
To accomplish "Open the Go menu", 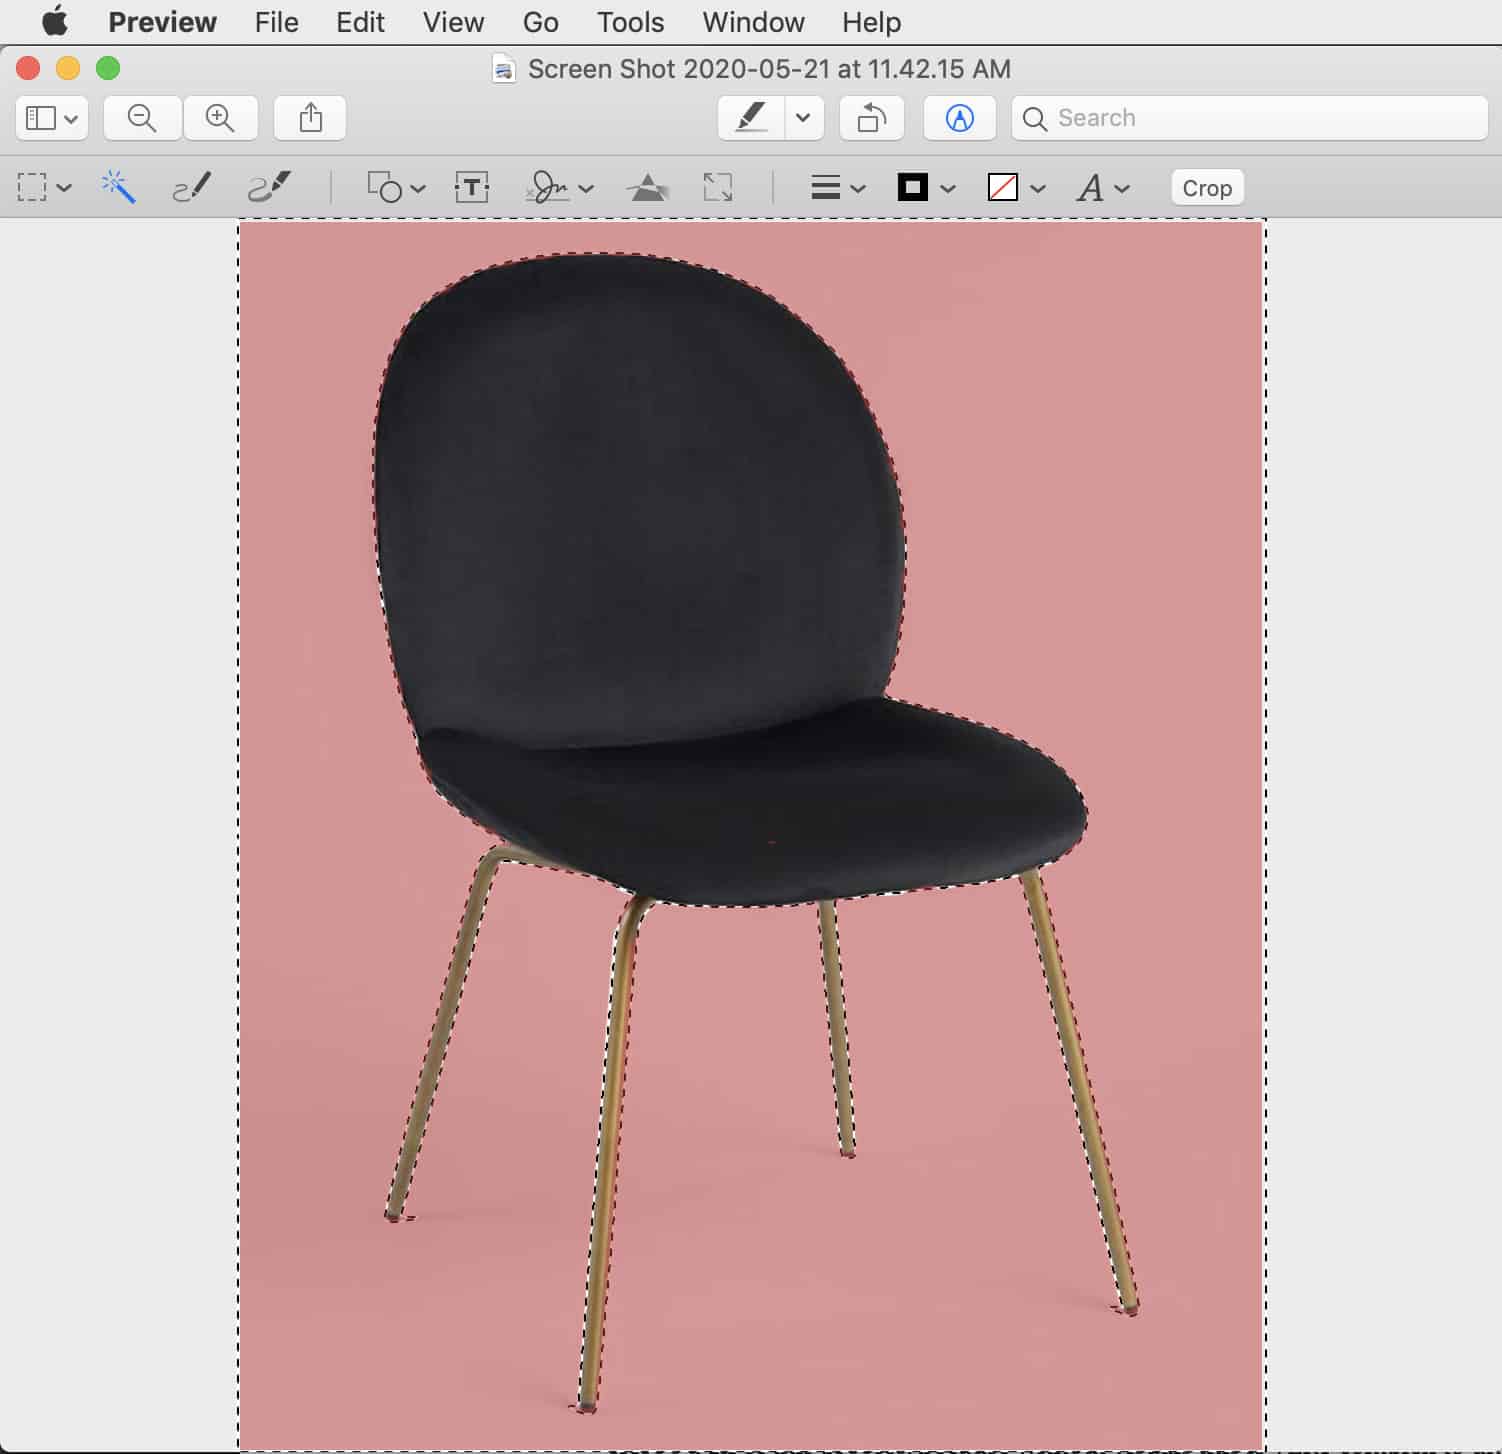I will [x=540, y=22].
